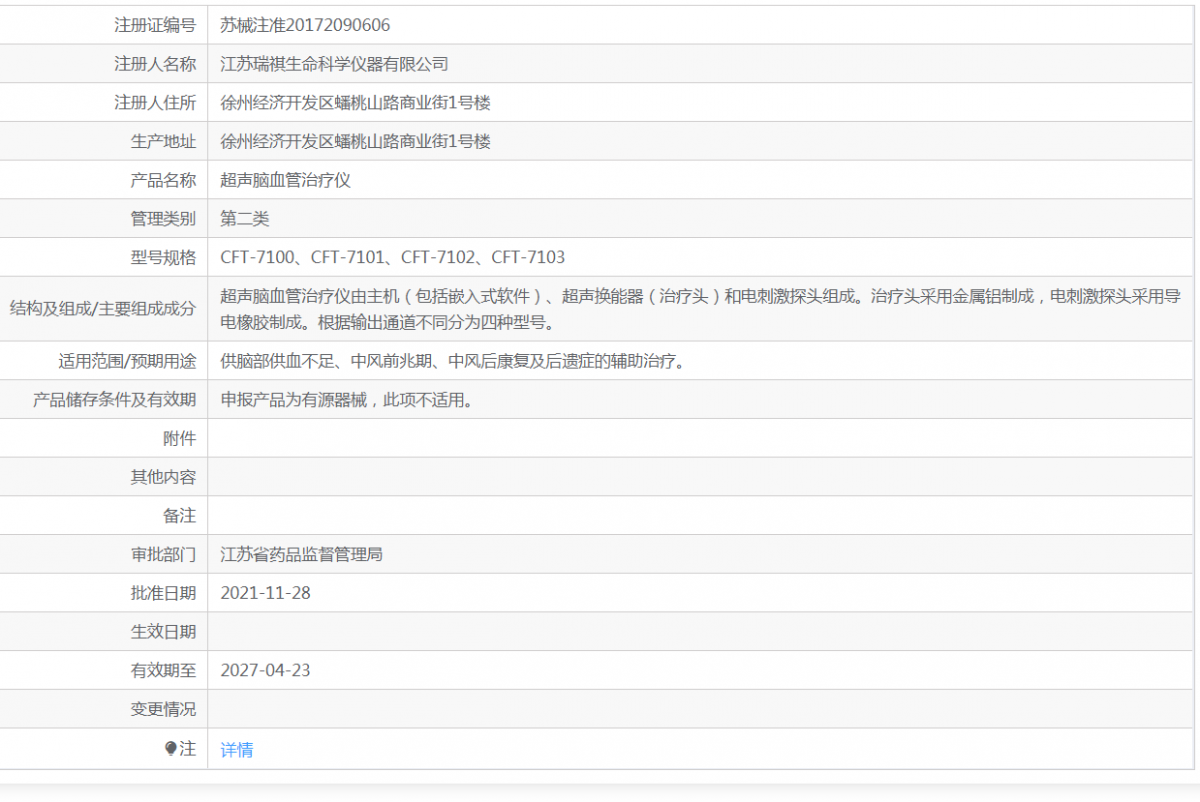Click management category value 第二类
This screenshot has width=1200, height=802.
click(245, 219)
